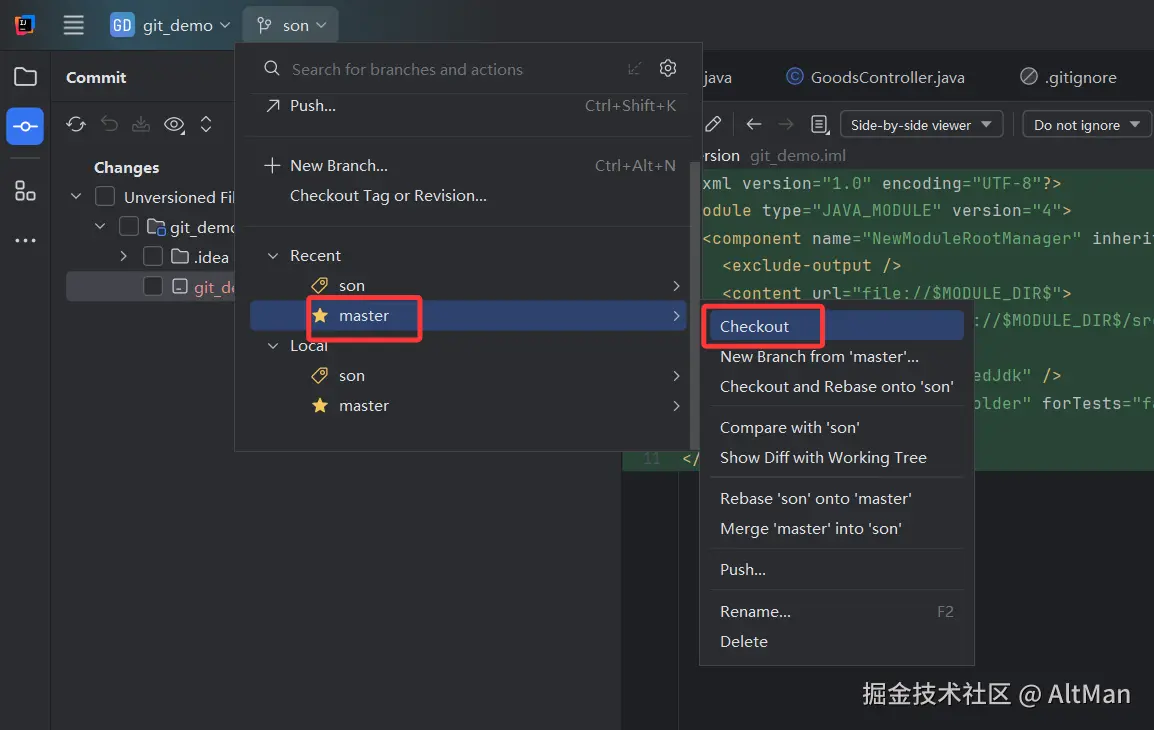Open branch popup settings gear

[x=668, y=68]
